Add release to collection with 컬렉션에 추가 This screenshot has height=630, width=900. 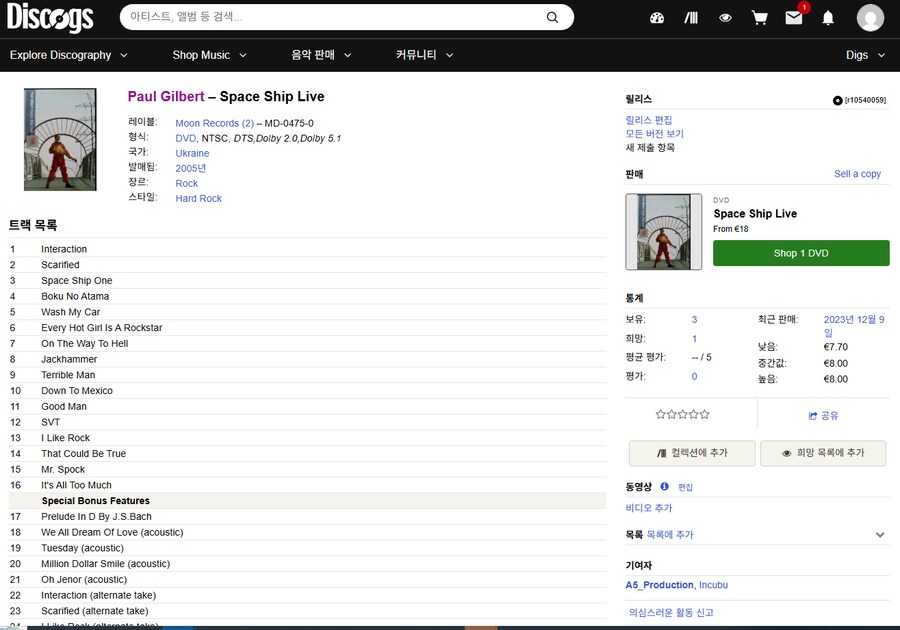coord(692,453)
